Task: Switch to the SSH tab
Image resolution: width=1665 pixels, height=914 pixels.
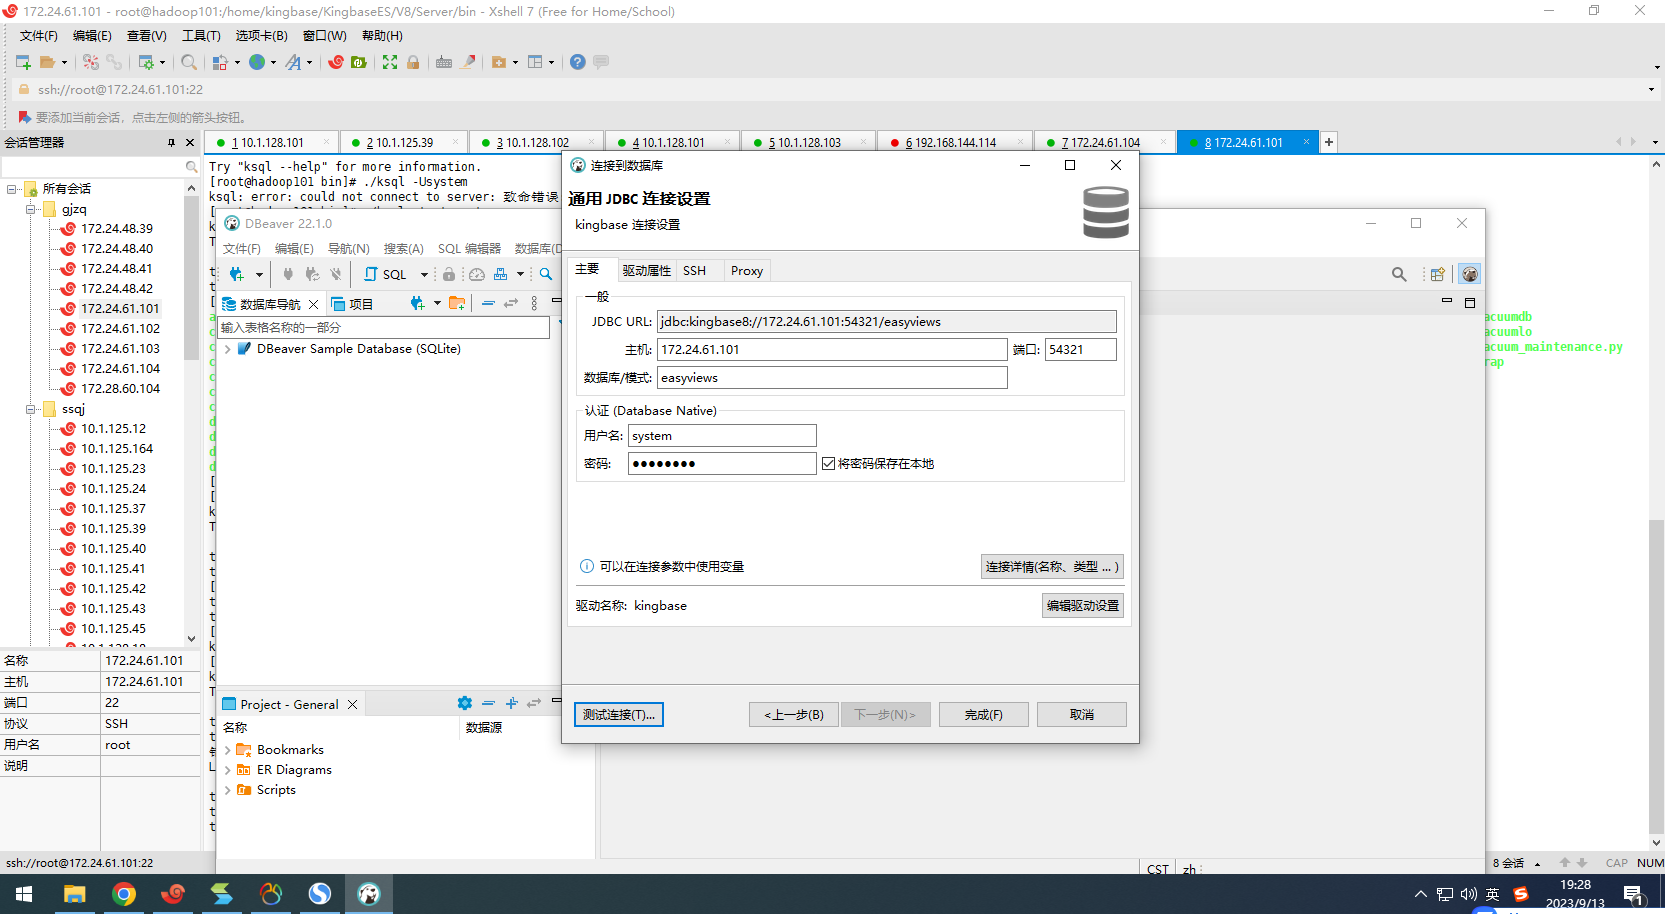Action: (695, 271)
